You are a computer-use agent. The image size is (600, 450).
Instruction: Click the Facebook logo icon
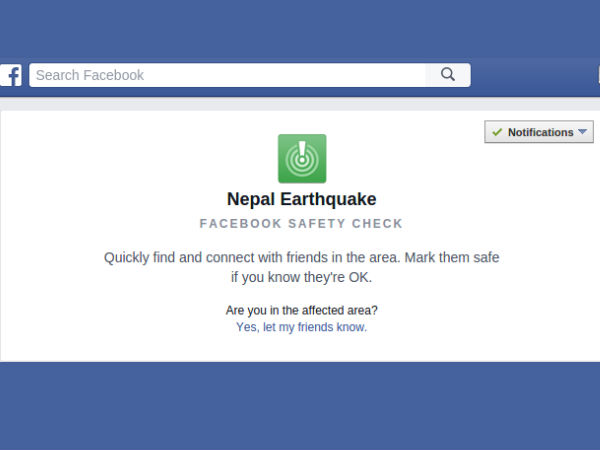pyautogui.click(x=11, y=76)
